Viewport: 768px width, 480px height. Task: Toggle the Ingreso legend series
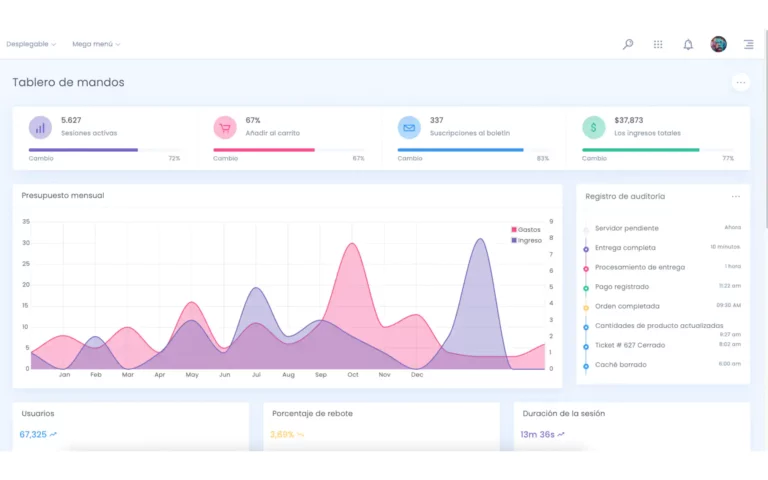pos(526,240)
